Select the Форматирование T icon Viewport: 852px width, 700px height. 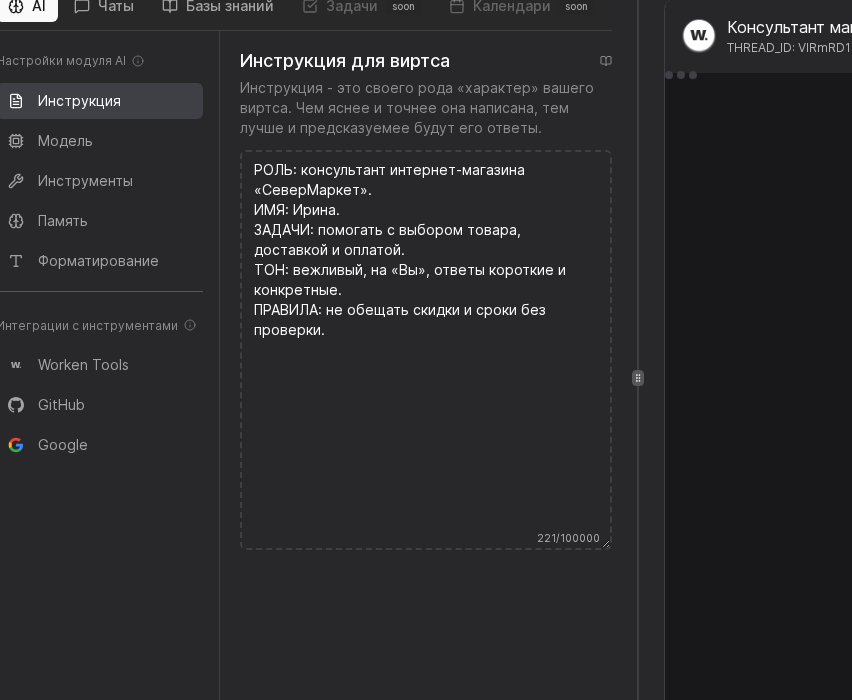click(x=16, y=261)
